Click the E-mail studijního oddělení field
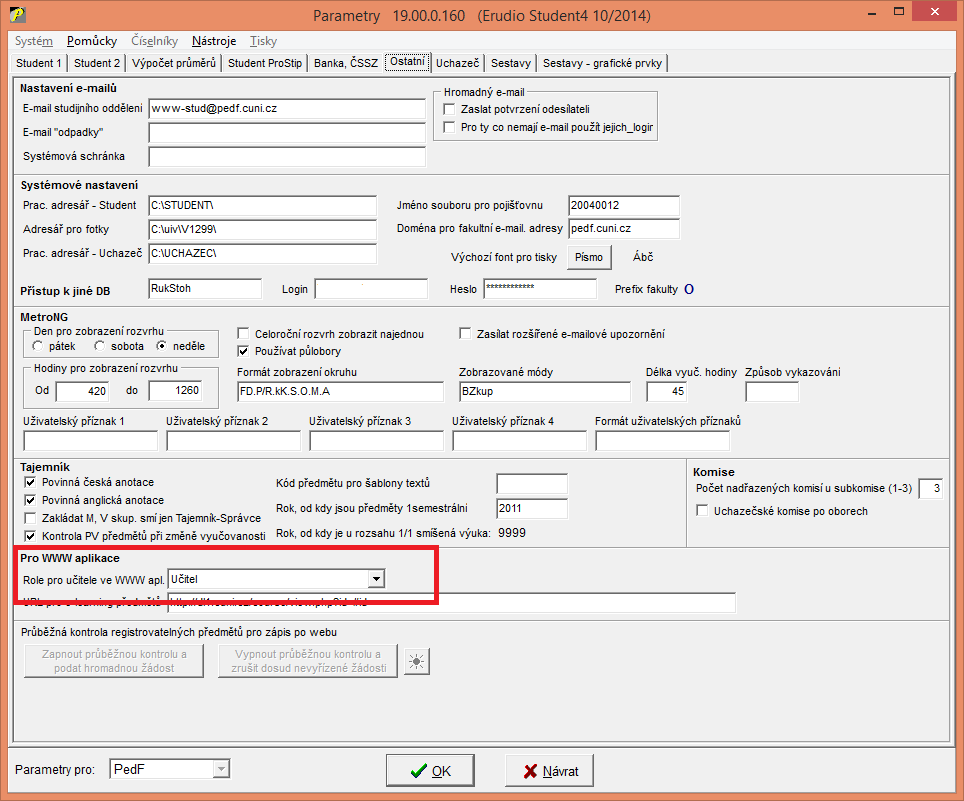 [286, 108]
